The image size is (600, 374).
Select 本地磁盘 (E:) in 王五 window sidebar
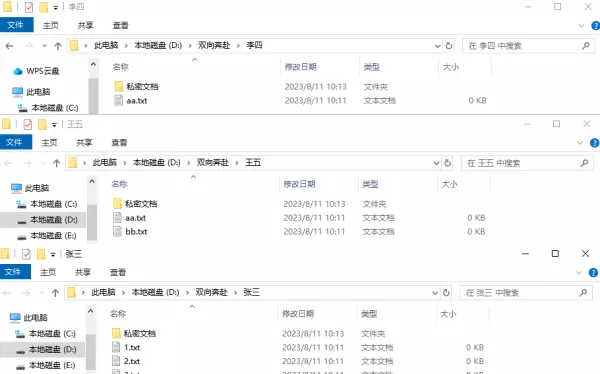pyautogui.click(x=47, y=235)
